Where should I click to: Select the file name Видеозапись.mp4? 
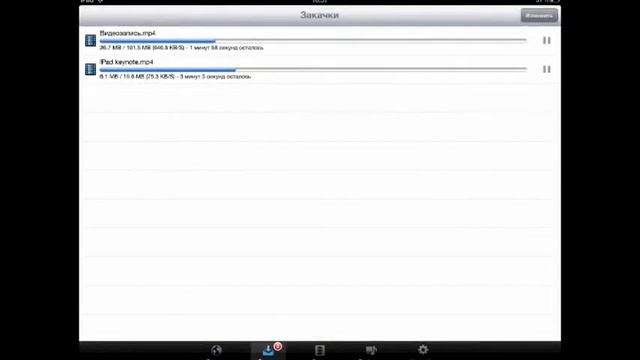pos(127,33)
